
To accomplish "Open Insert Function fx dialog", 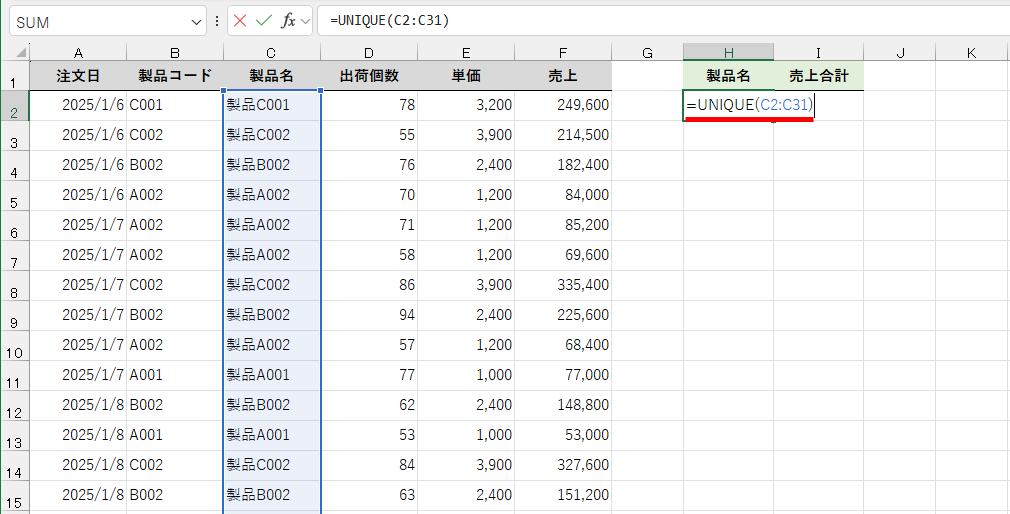I will (289, 21).
